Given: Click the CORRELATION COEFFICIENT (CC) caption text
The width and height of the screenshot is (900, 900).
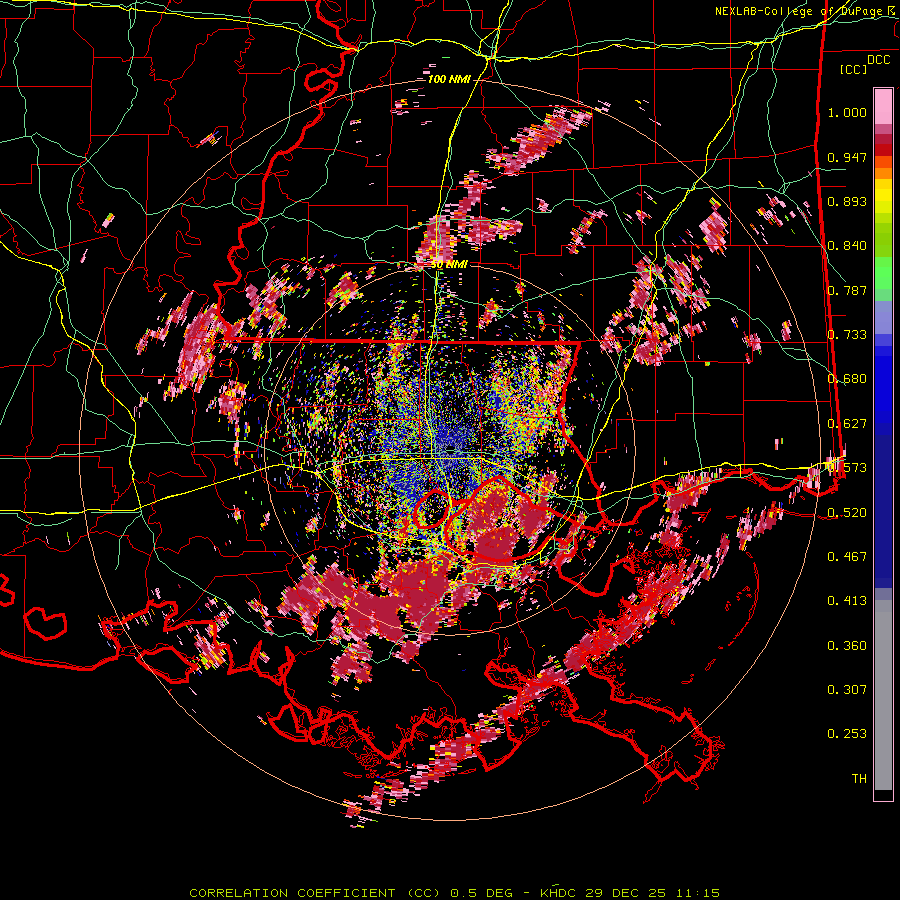Looking at the screenshot, I should point(315,893).
